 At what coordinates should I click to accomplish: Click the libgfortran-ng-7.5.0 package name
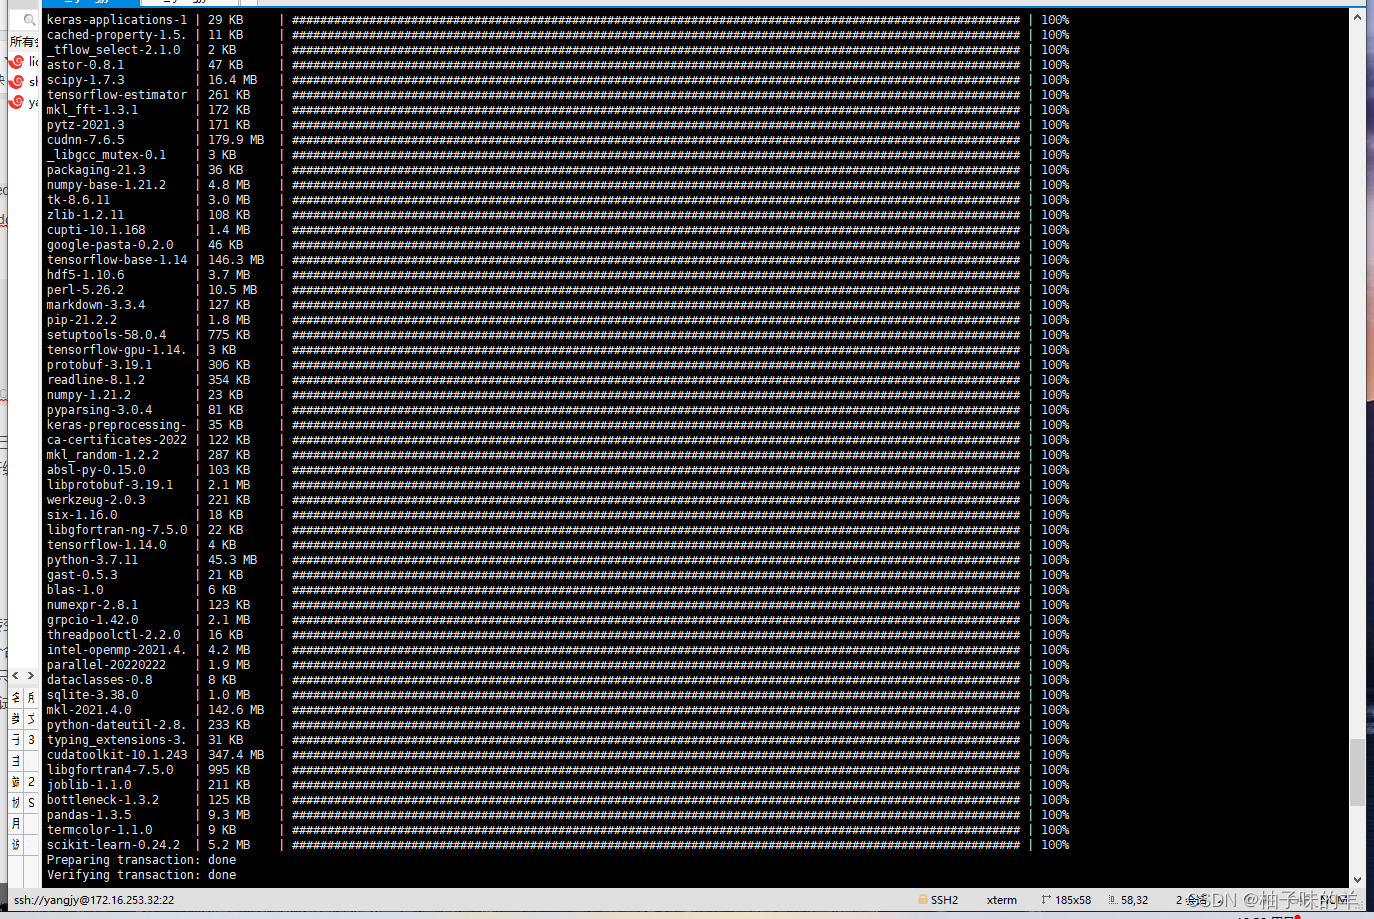(117, 530)
